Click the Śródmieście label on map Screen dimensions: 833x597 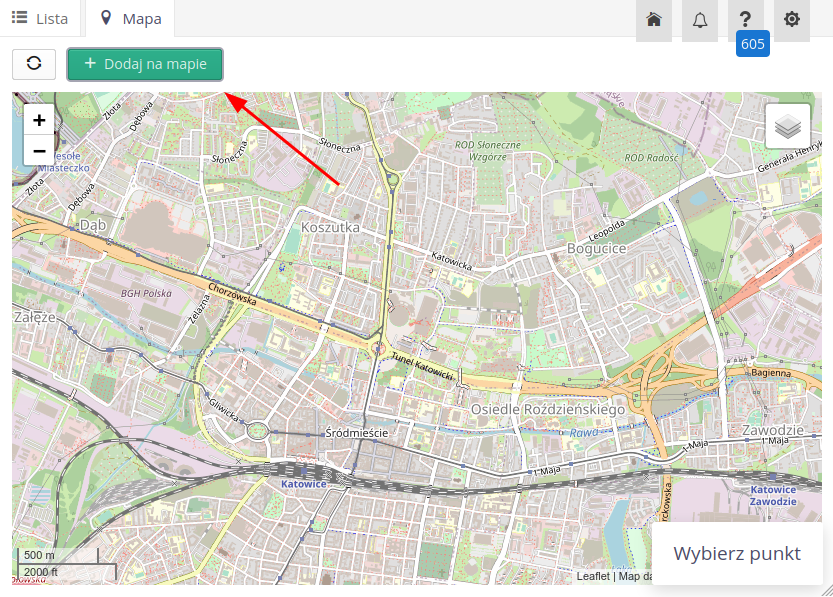[356, 433]
